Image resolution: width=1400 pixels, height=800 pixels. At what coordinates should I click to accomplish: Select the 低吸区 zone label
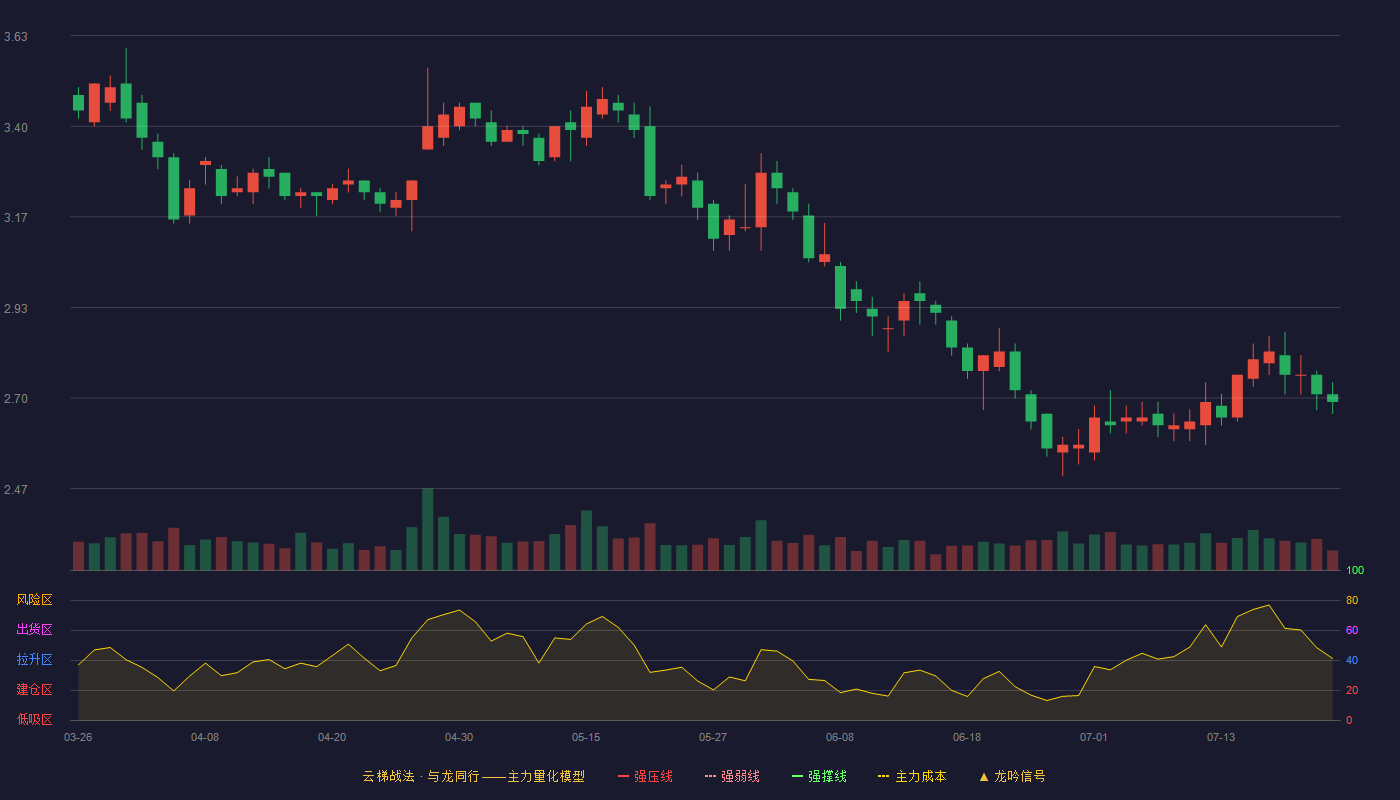[34, 719]
